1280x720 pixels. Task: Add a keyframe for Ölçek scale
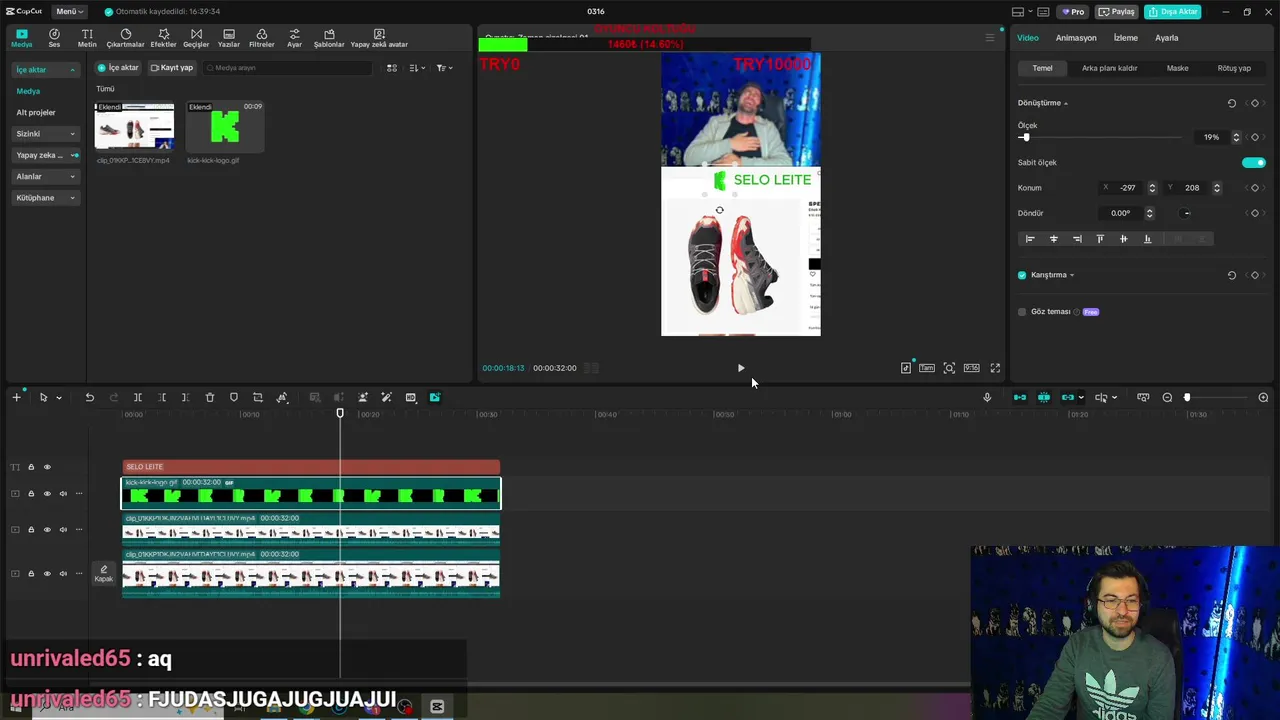[1255, 137]
